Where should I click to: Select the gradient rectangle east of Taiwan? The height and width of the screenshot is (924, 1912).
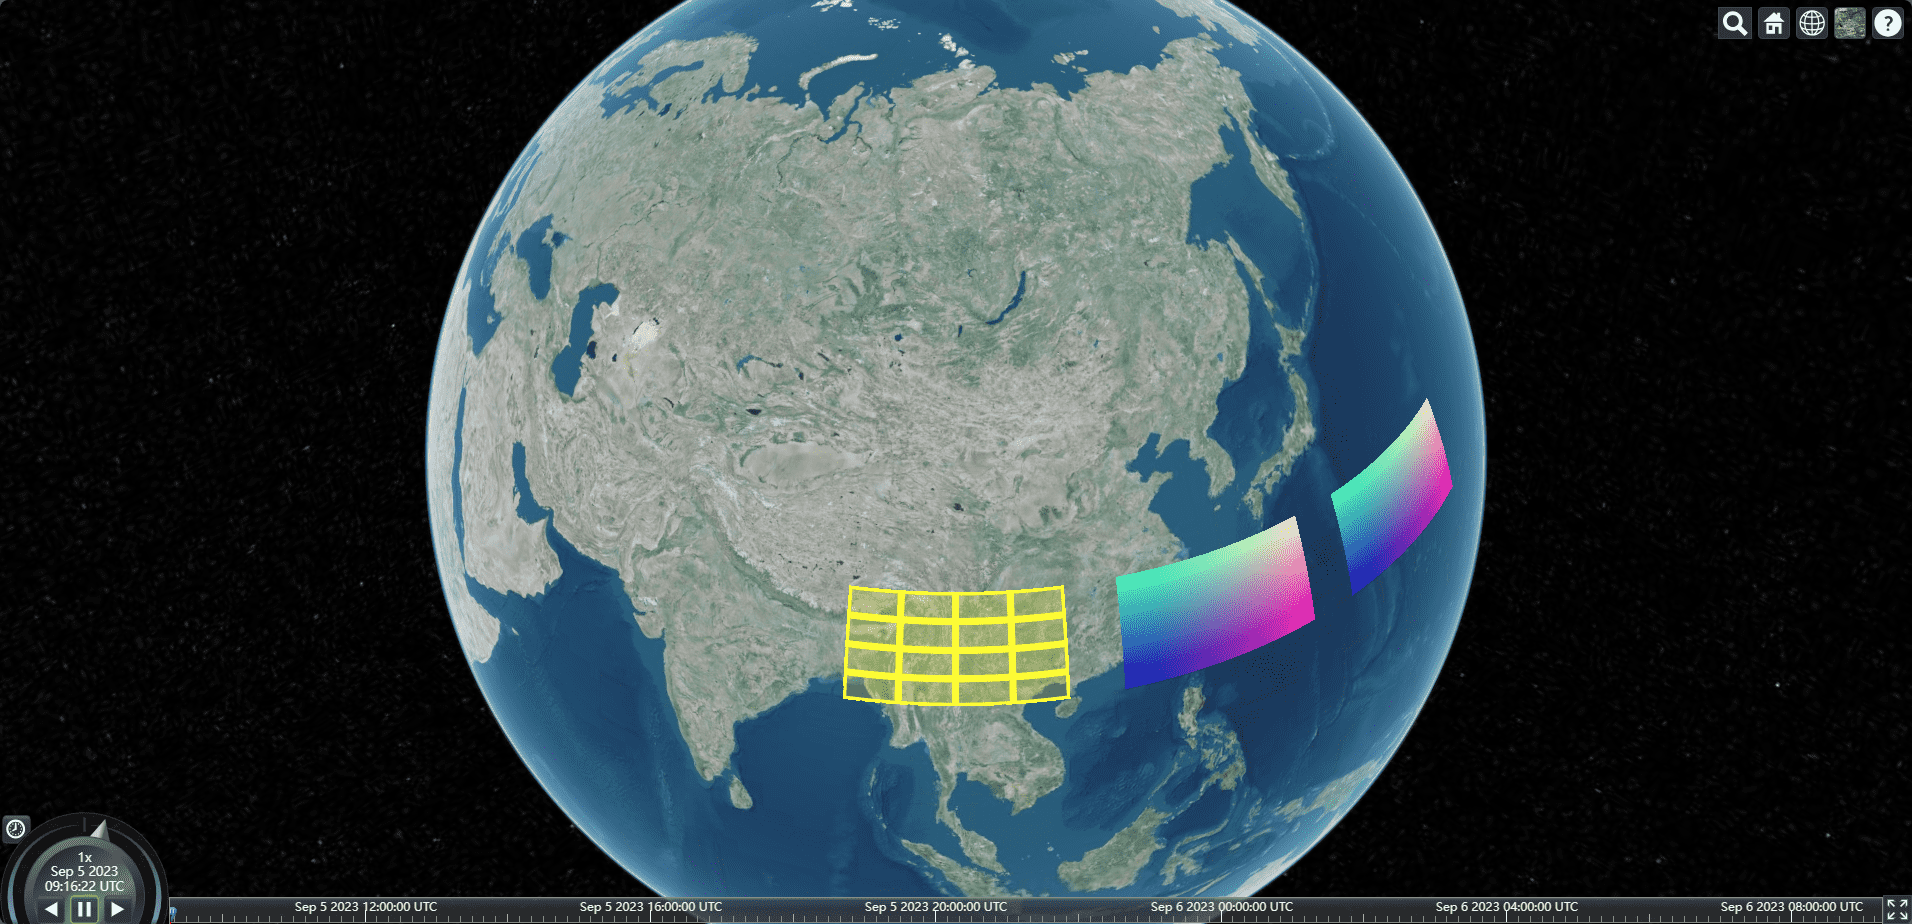coord(1215,605)
